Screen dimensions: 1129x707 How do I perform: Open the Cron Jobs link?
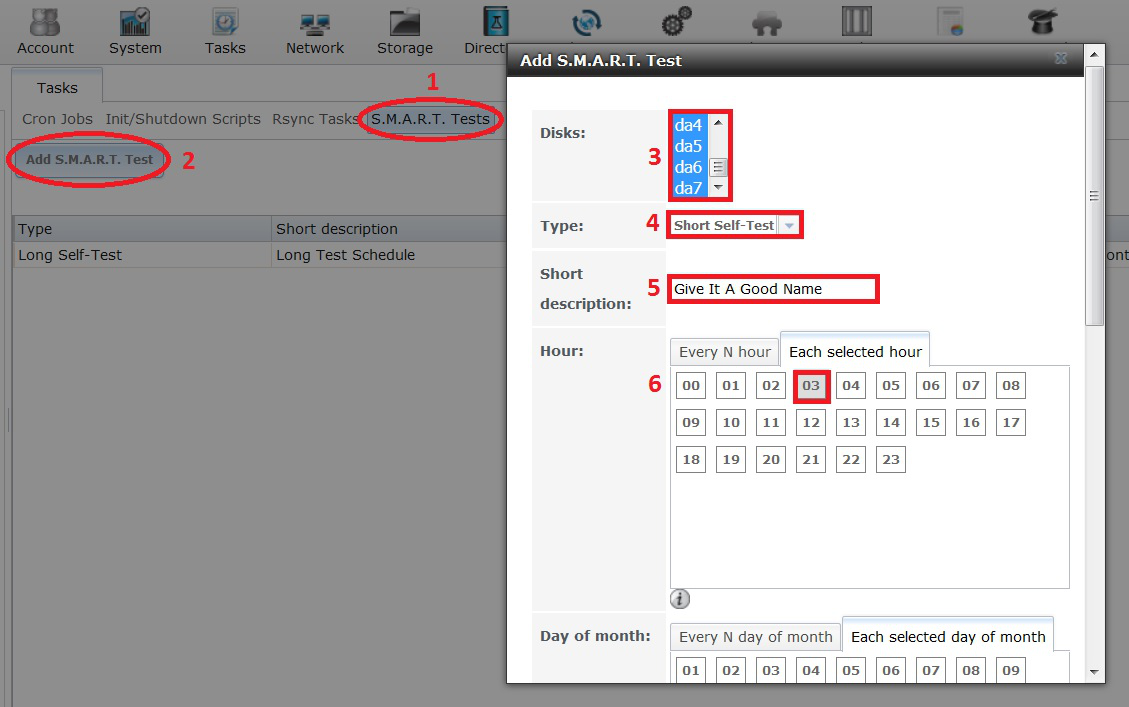coord(57,119)
